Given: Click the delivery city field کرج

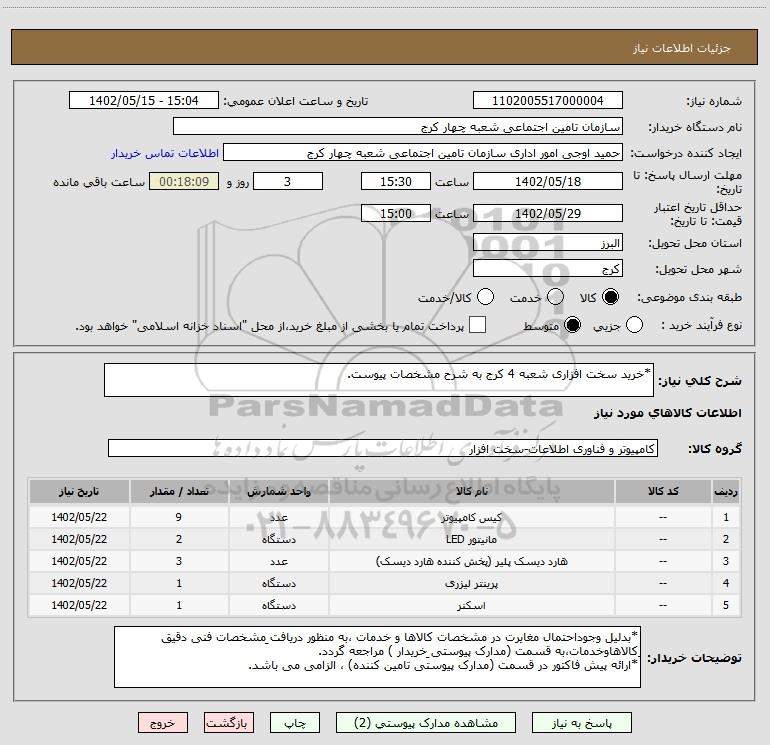Looking at the screenshot, I should pos(548,269).
